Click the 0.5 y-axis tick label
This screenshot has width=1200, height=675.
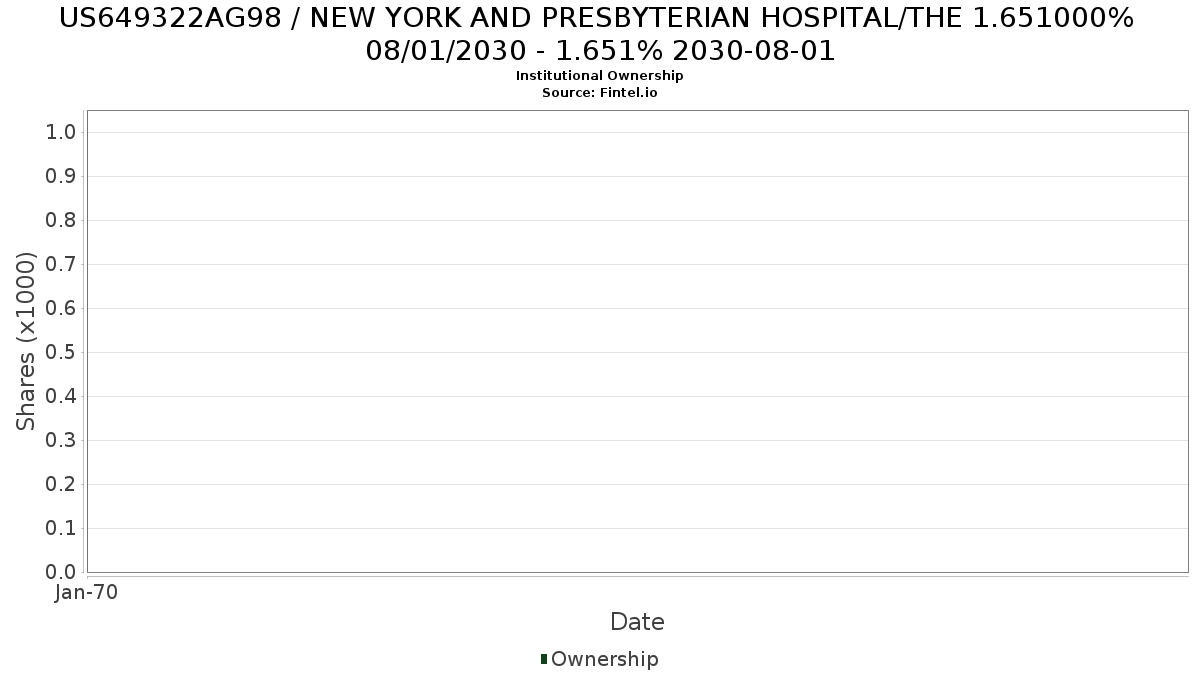[61, 352]
